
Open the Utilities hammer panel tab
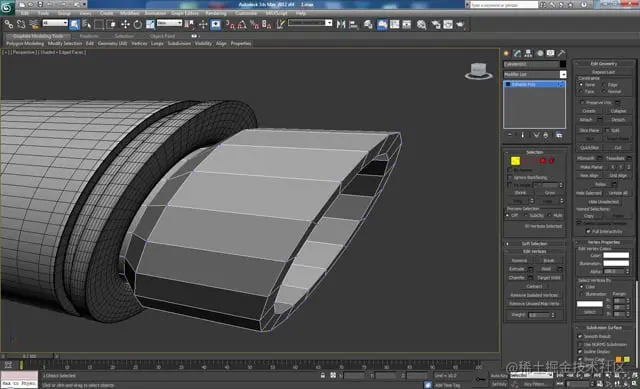click(x=562, y=53)
